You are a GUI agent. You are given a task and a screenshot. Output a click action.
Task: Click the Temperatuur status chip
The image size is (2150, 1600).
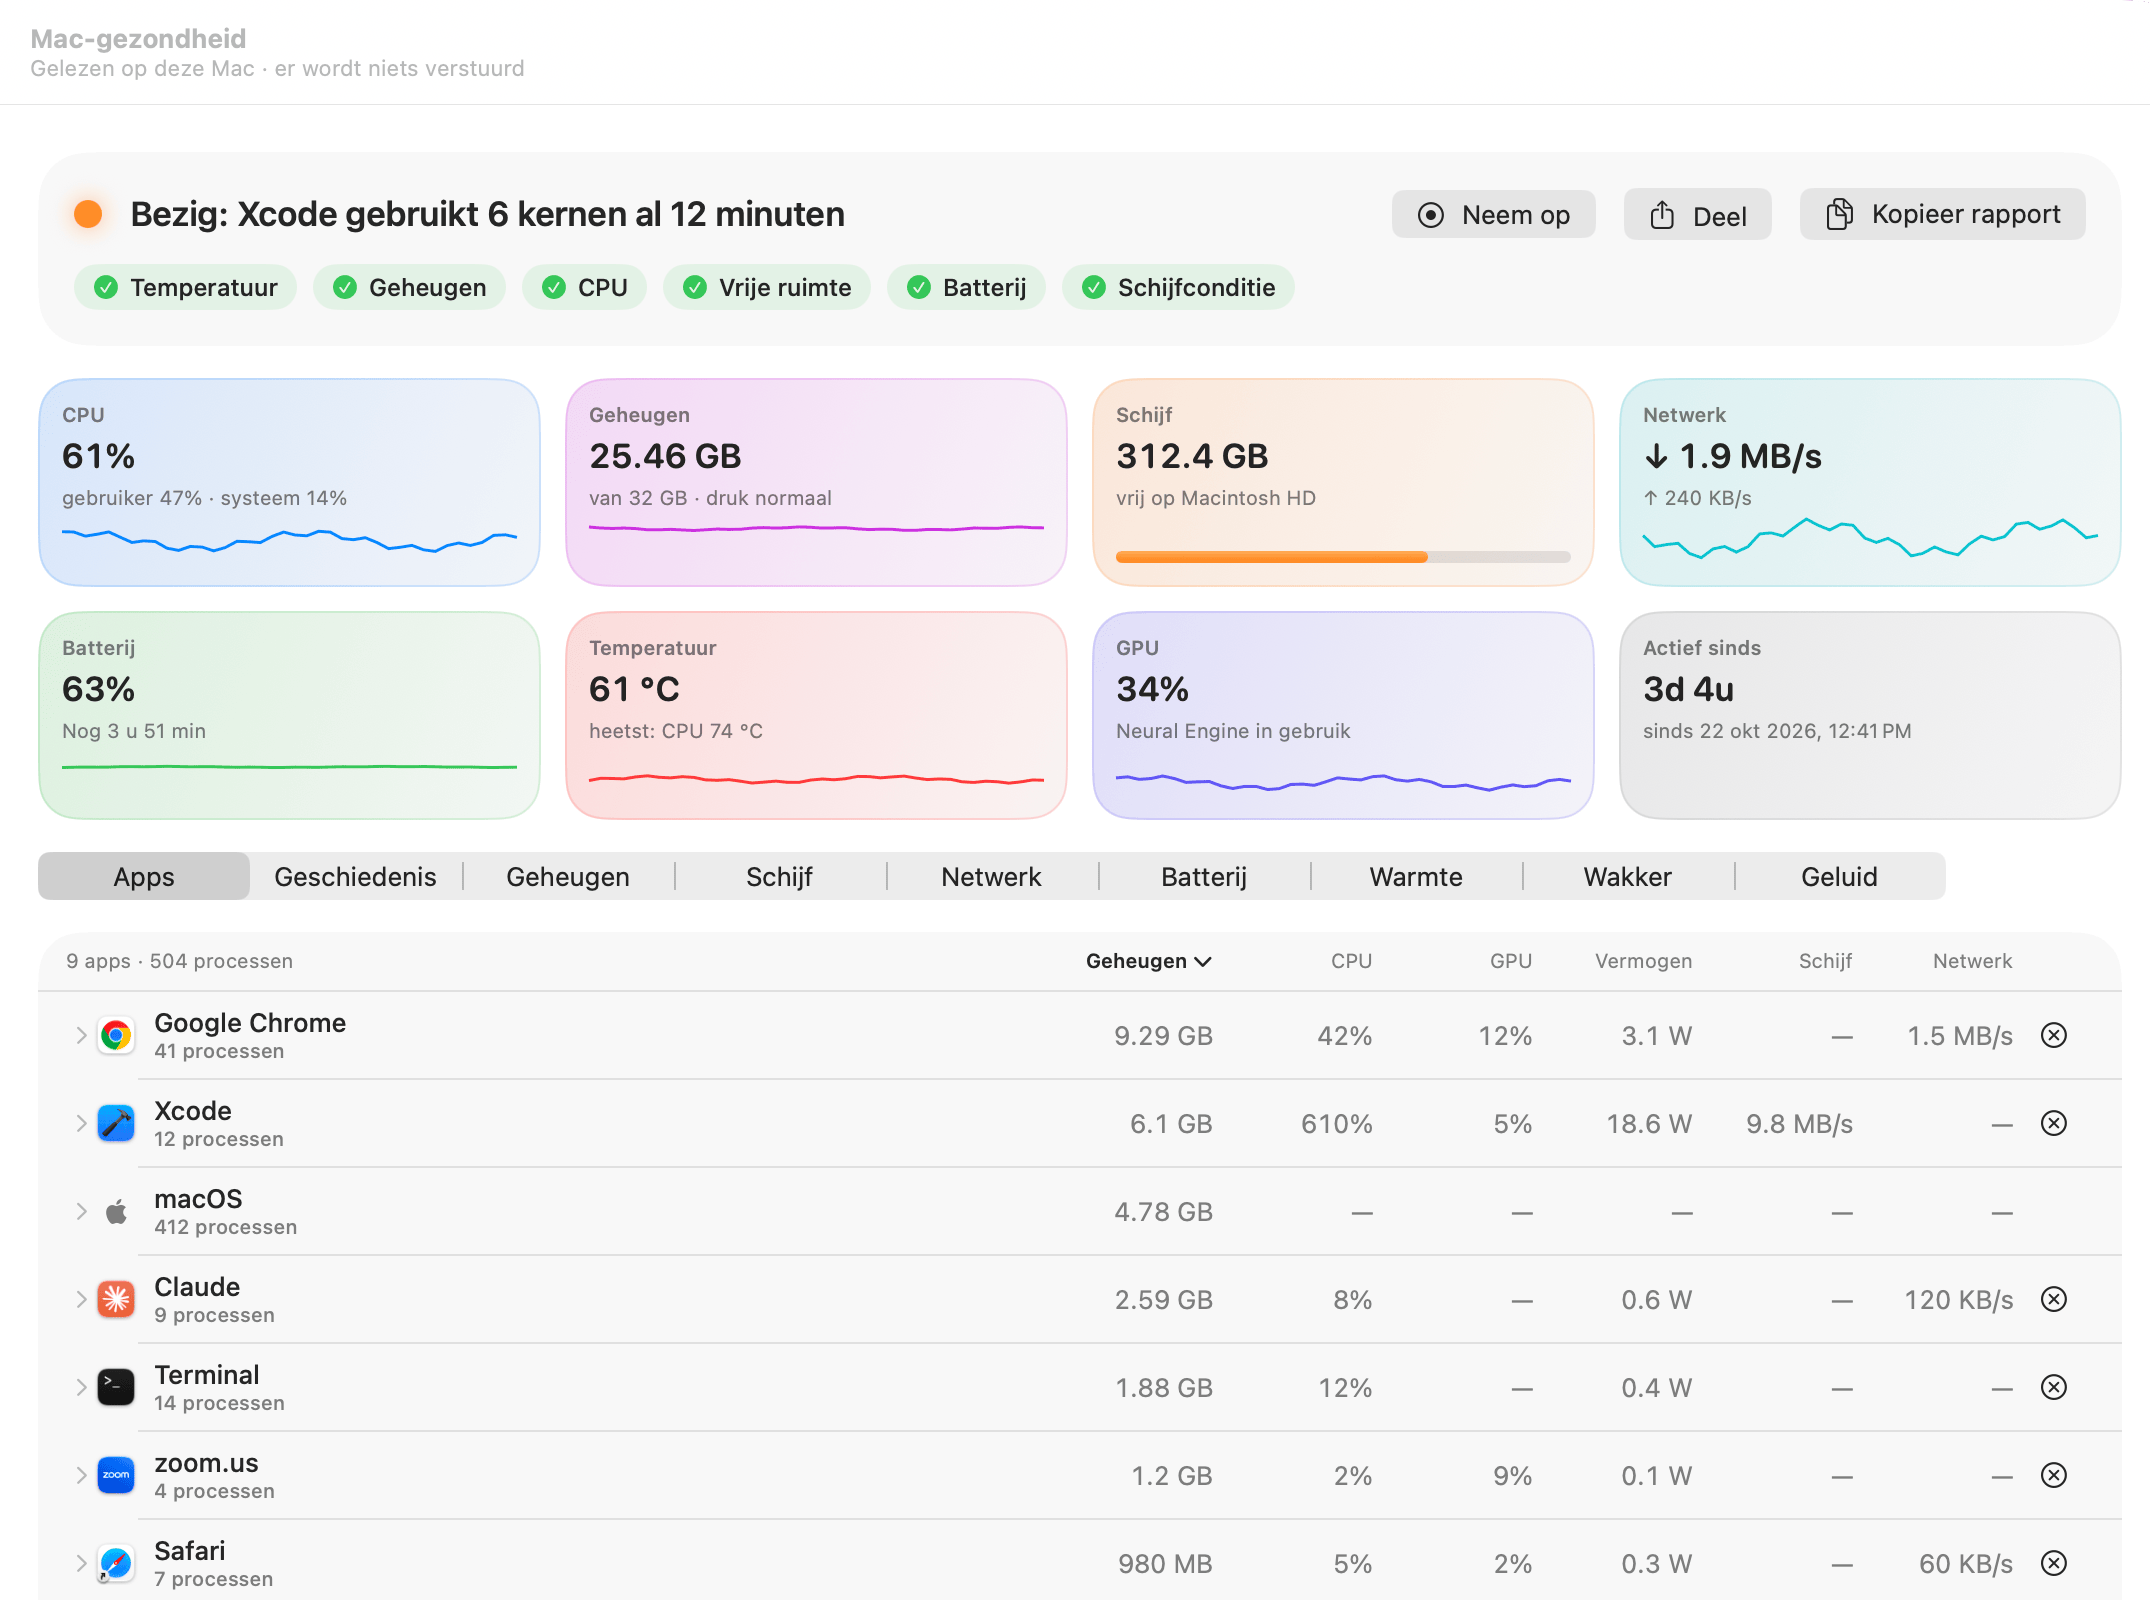coord(185,288)
